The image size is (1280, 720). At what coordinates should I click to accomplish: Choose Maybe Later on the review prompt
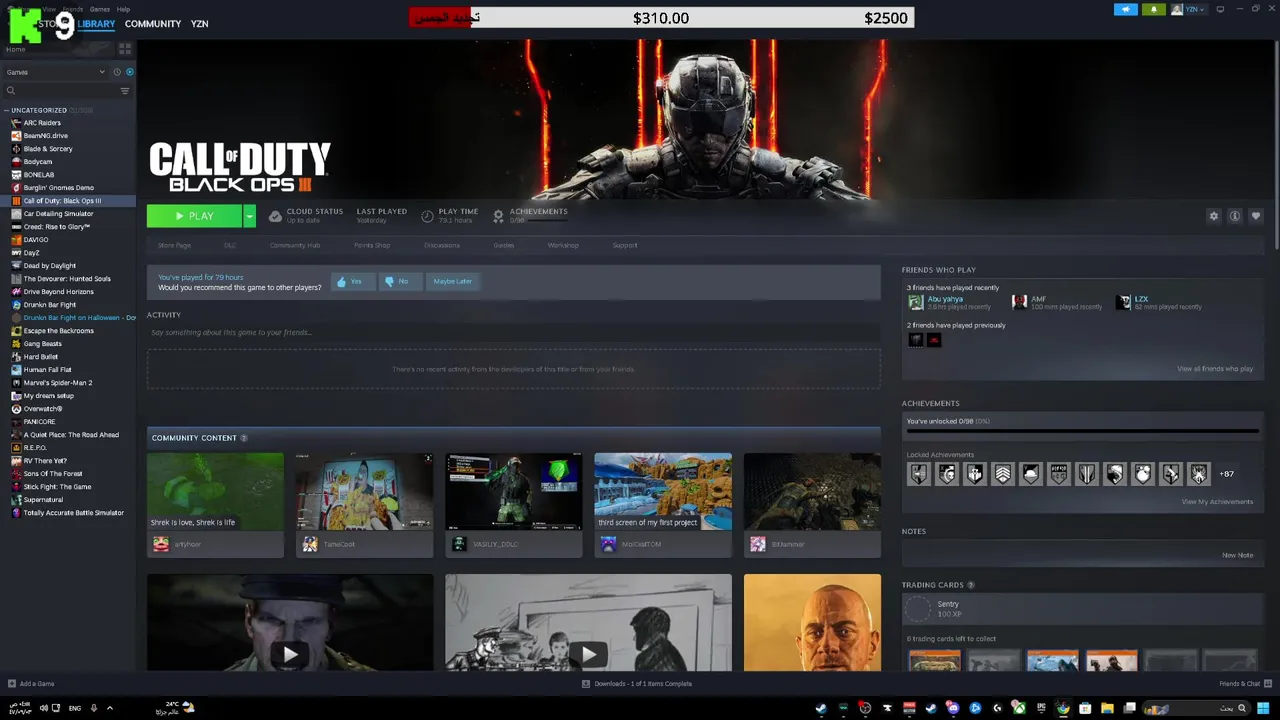pos(452,282)
